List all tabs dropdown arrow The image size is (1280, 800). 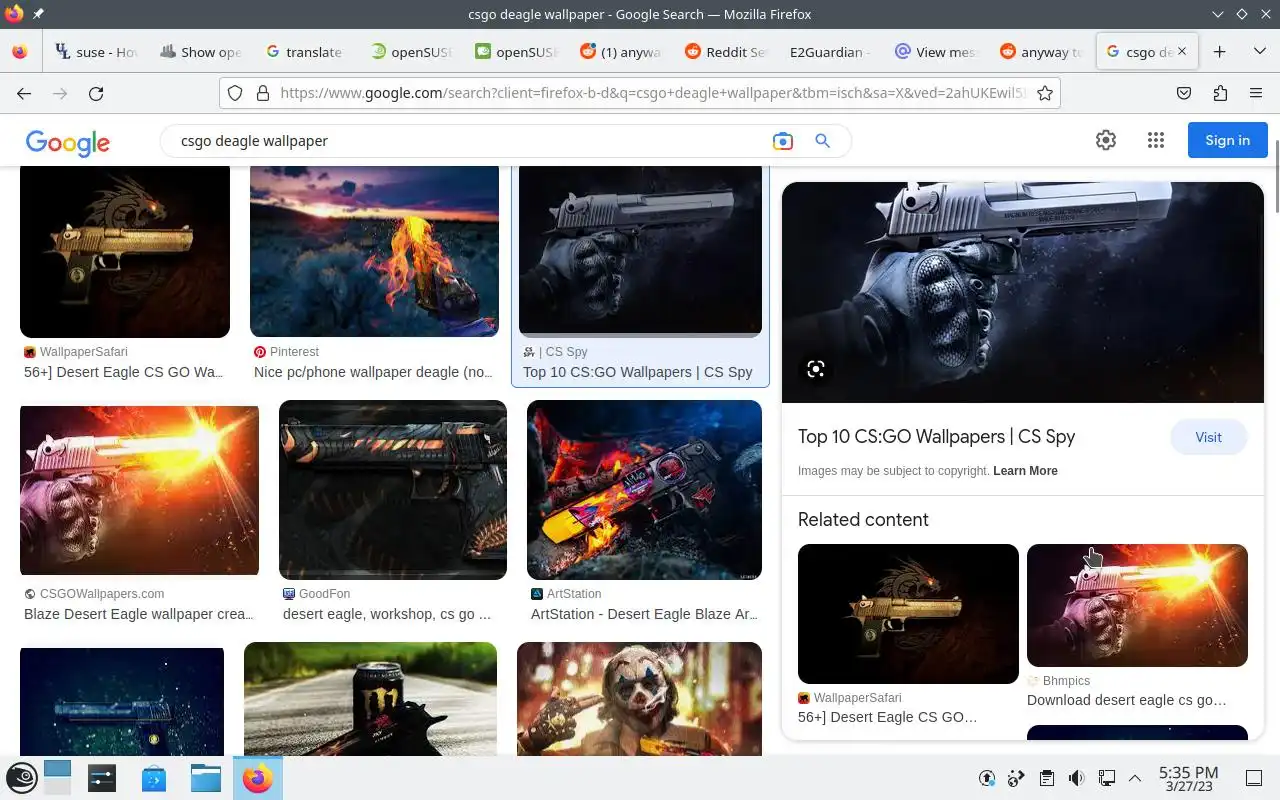[x=1259, y=52]
